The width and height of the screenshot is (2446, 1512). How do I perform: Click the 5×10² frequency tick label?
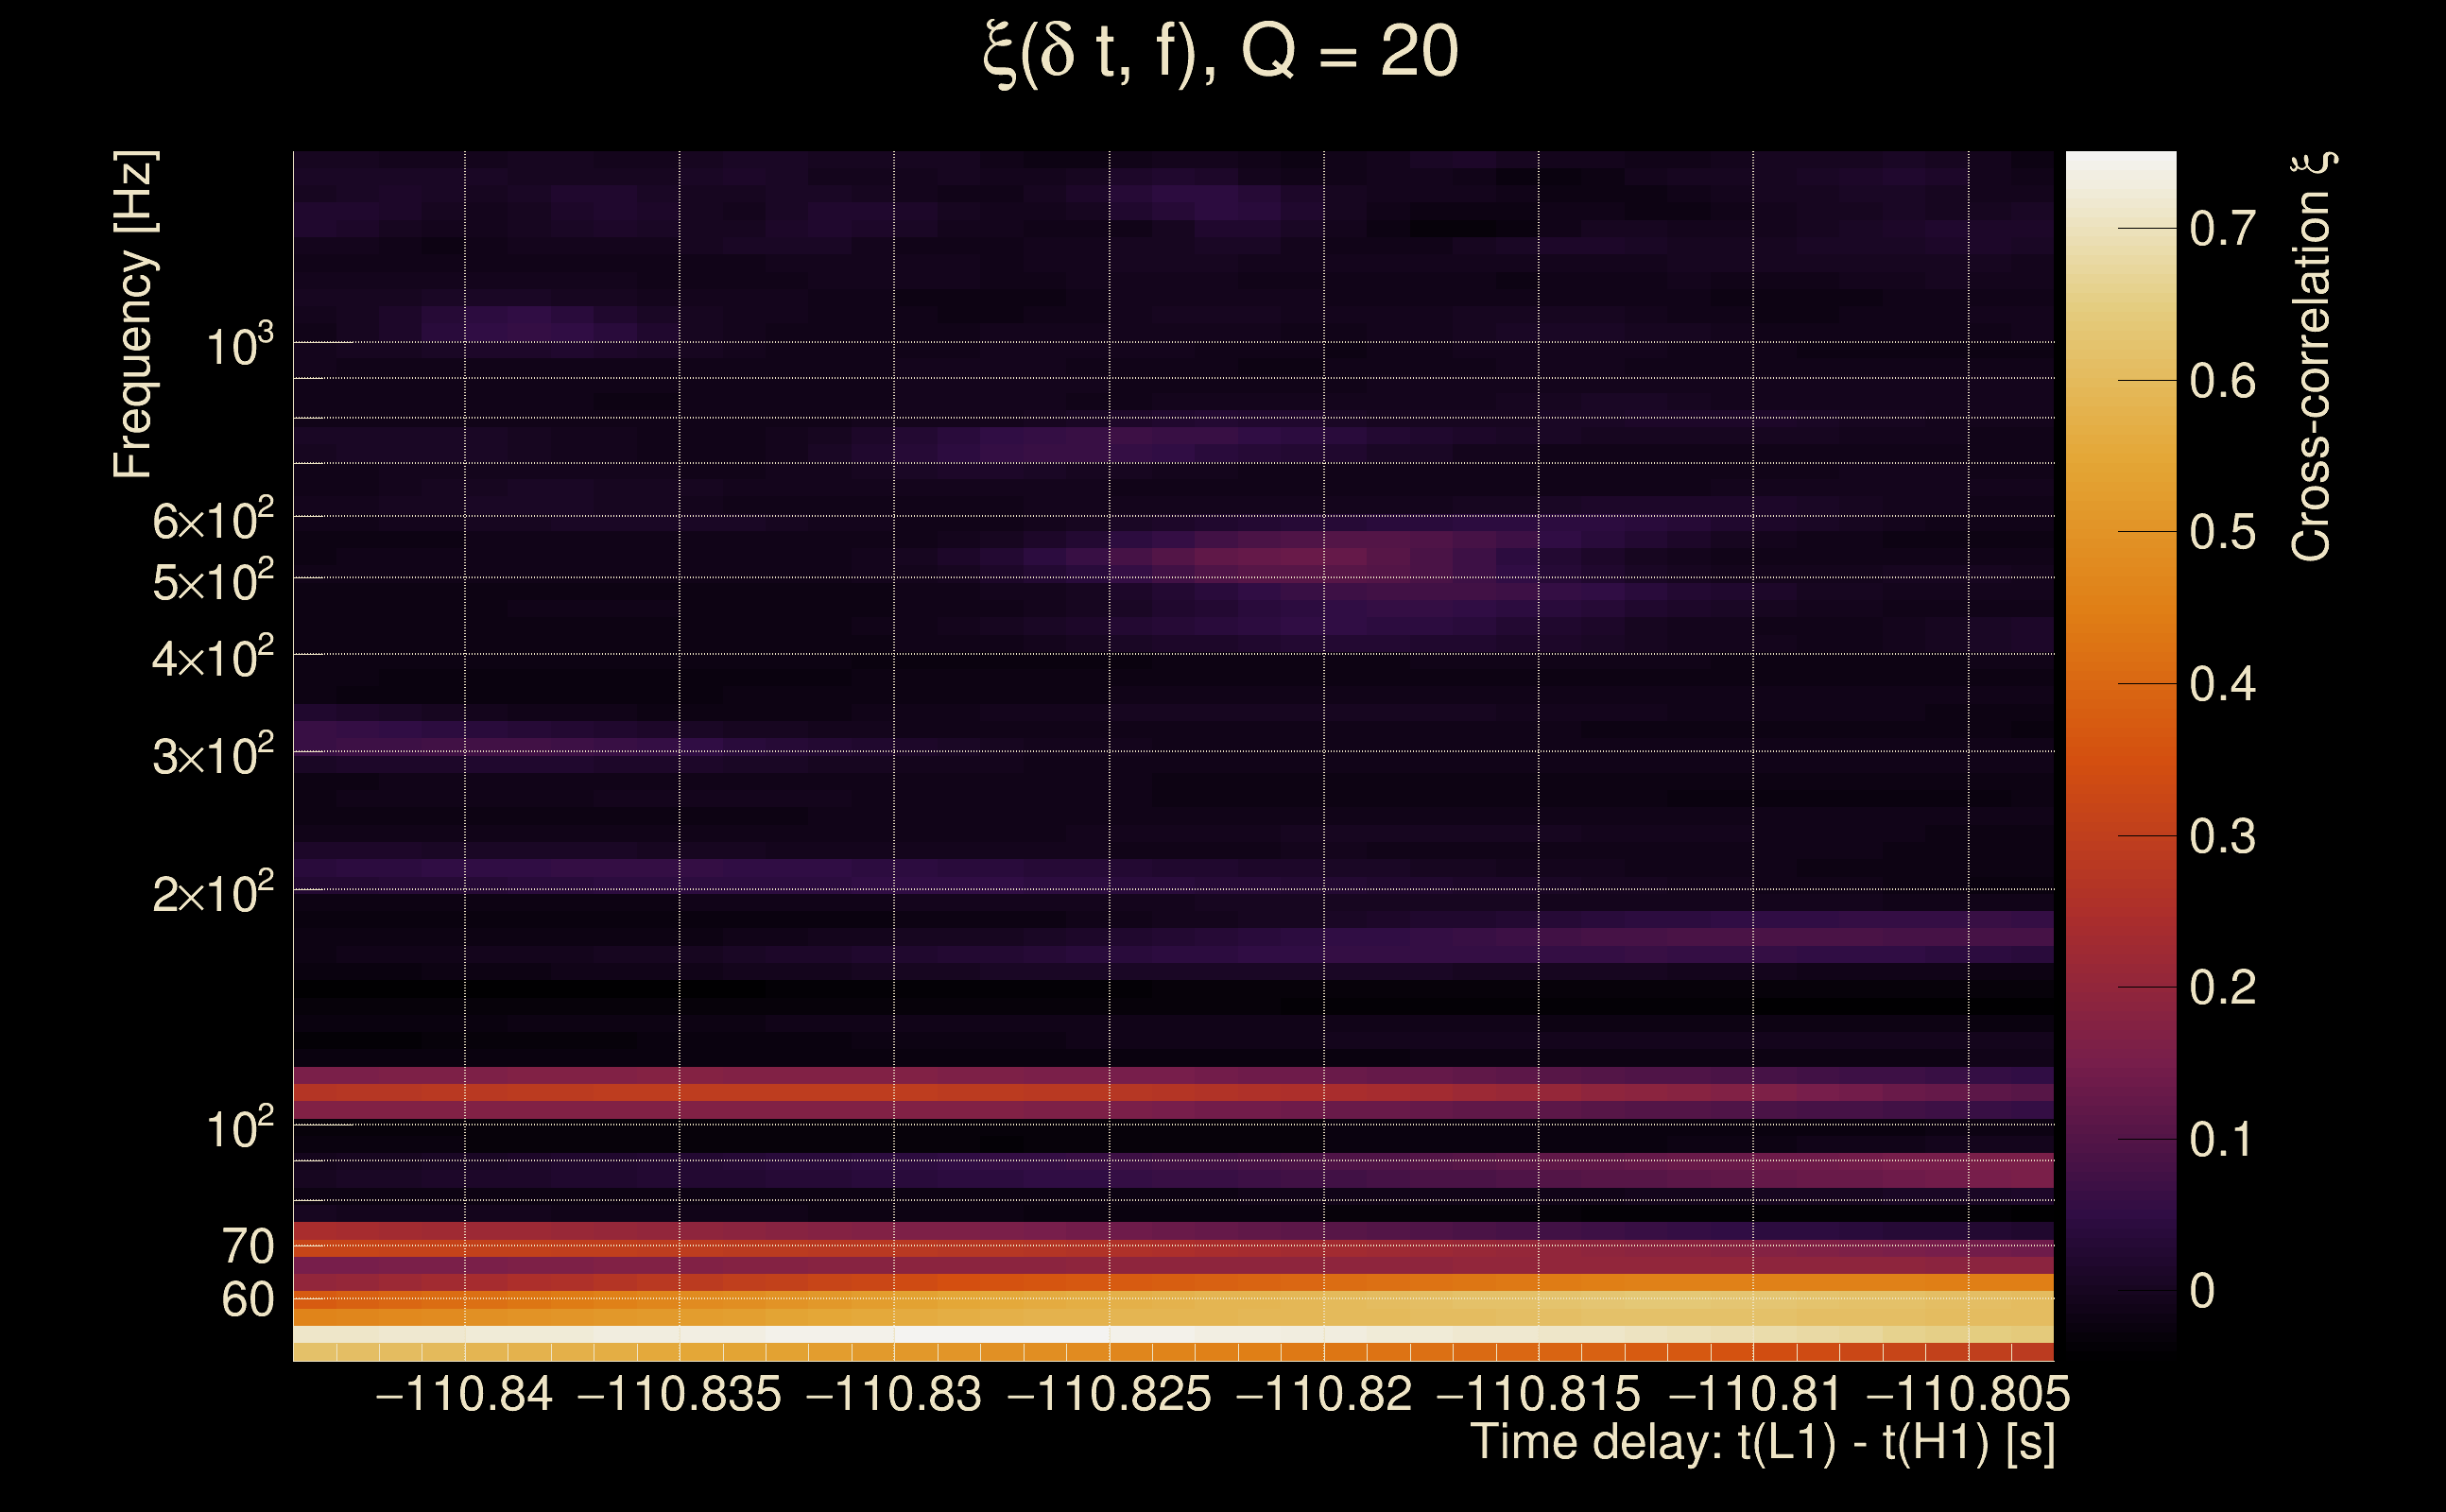pos(213,581)
